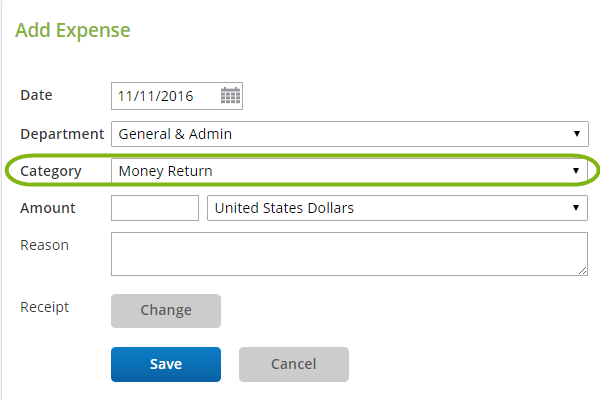Click the Change receipt button
This screenshot has width=600, height=400.
click(166, 311)
